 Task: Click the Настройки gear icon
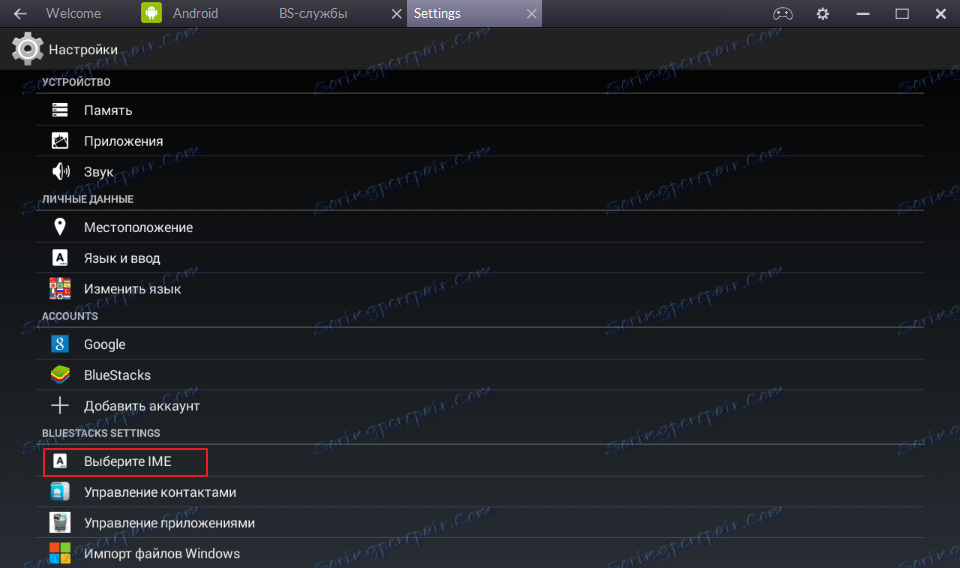(x=28, y=49)
